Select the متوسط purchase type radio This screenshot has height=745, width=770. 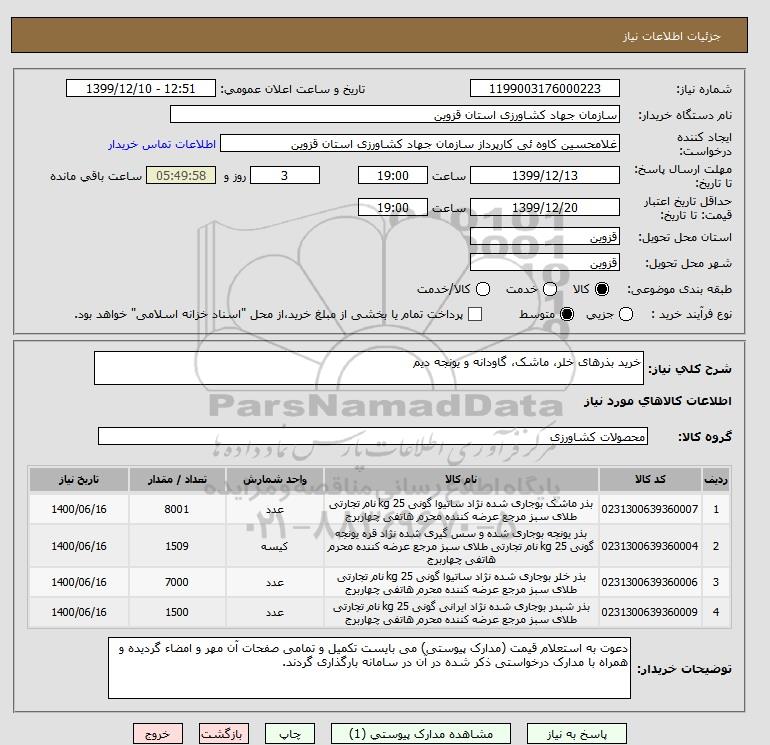coord(567,314)
